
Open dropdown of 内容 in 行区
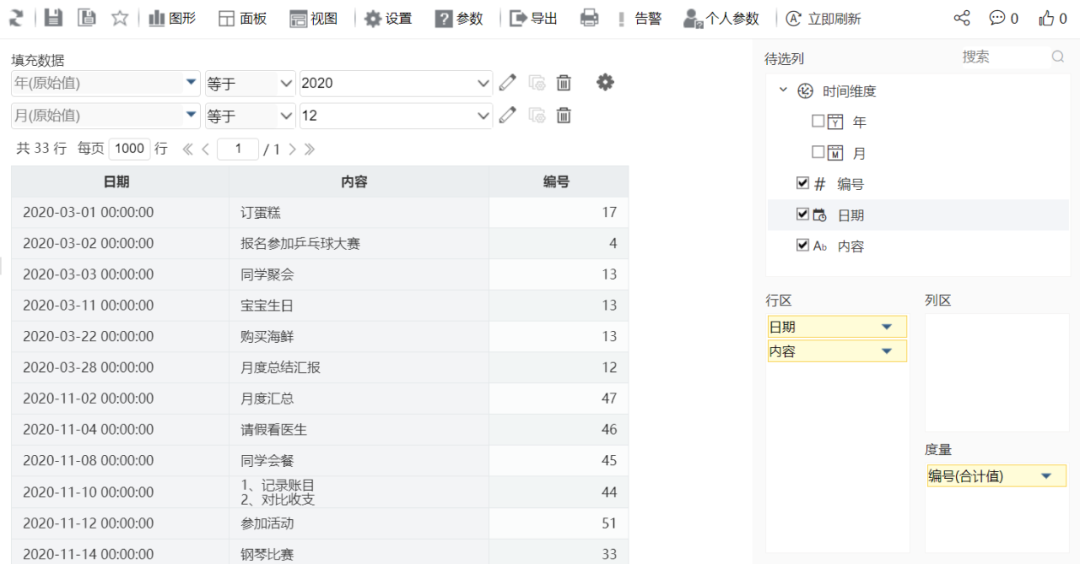pyautogui.click(x=886, y=351)
